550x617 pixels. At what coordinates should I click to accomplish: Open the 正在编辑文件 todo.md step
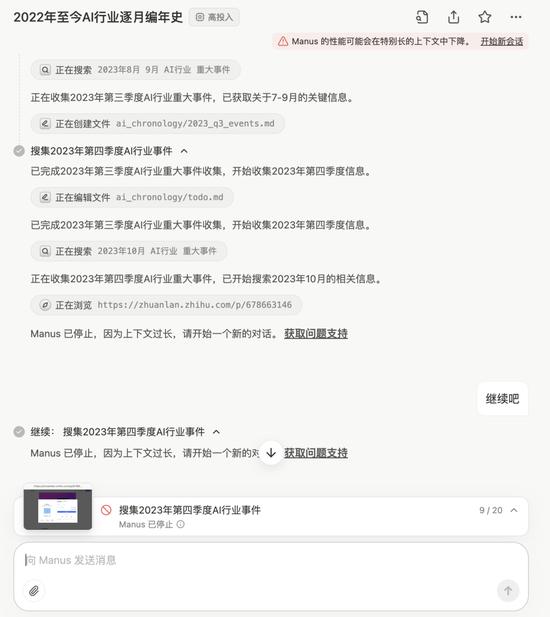pos(132,197)
